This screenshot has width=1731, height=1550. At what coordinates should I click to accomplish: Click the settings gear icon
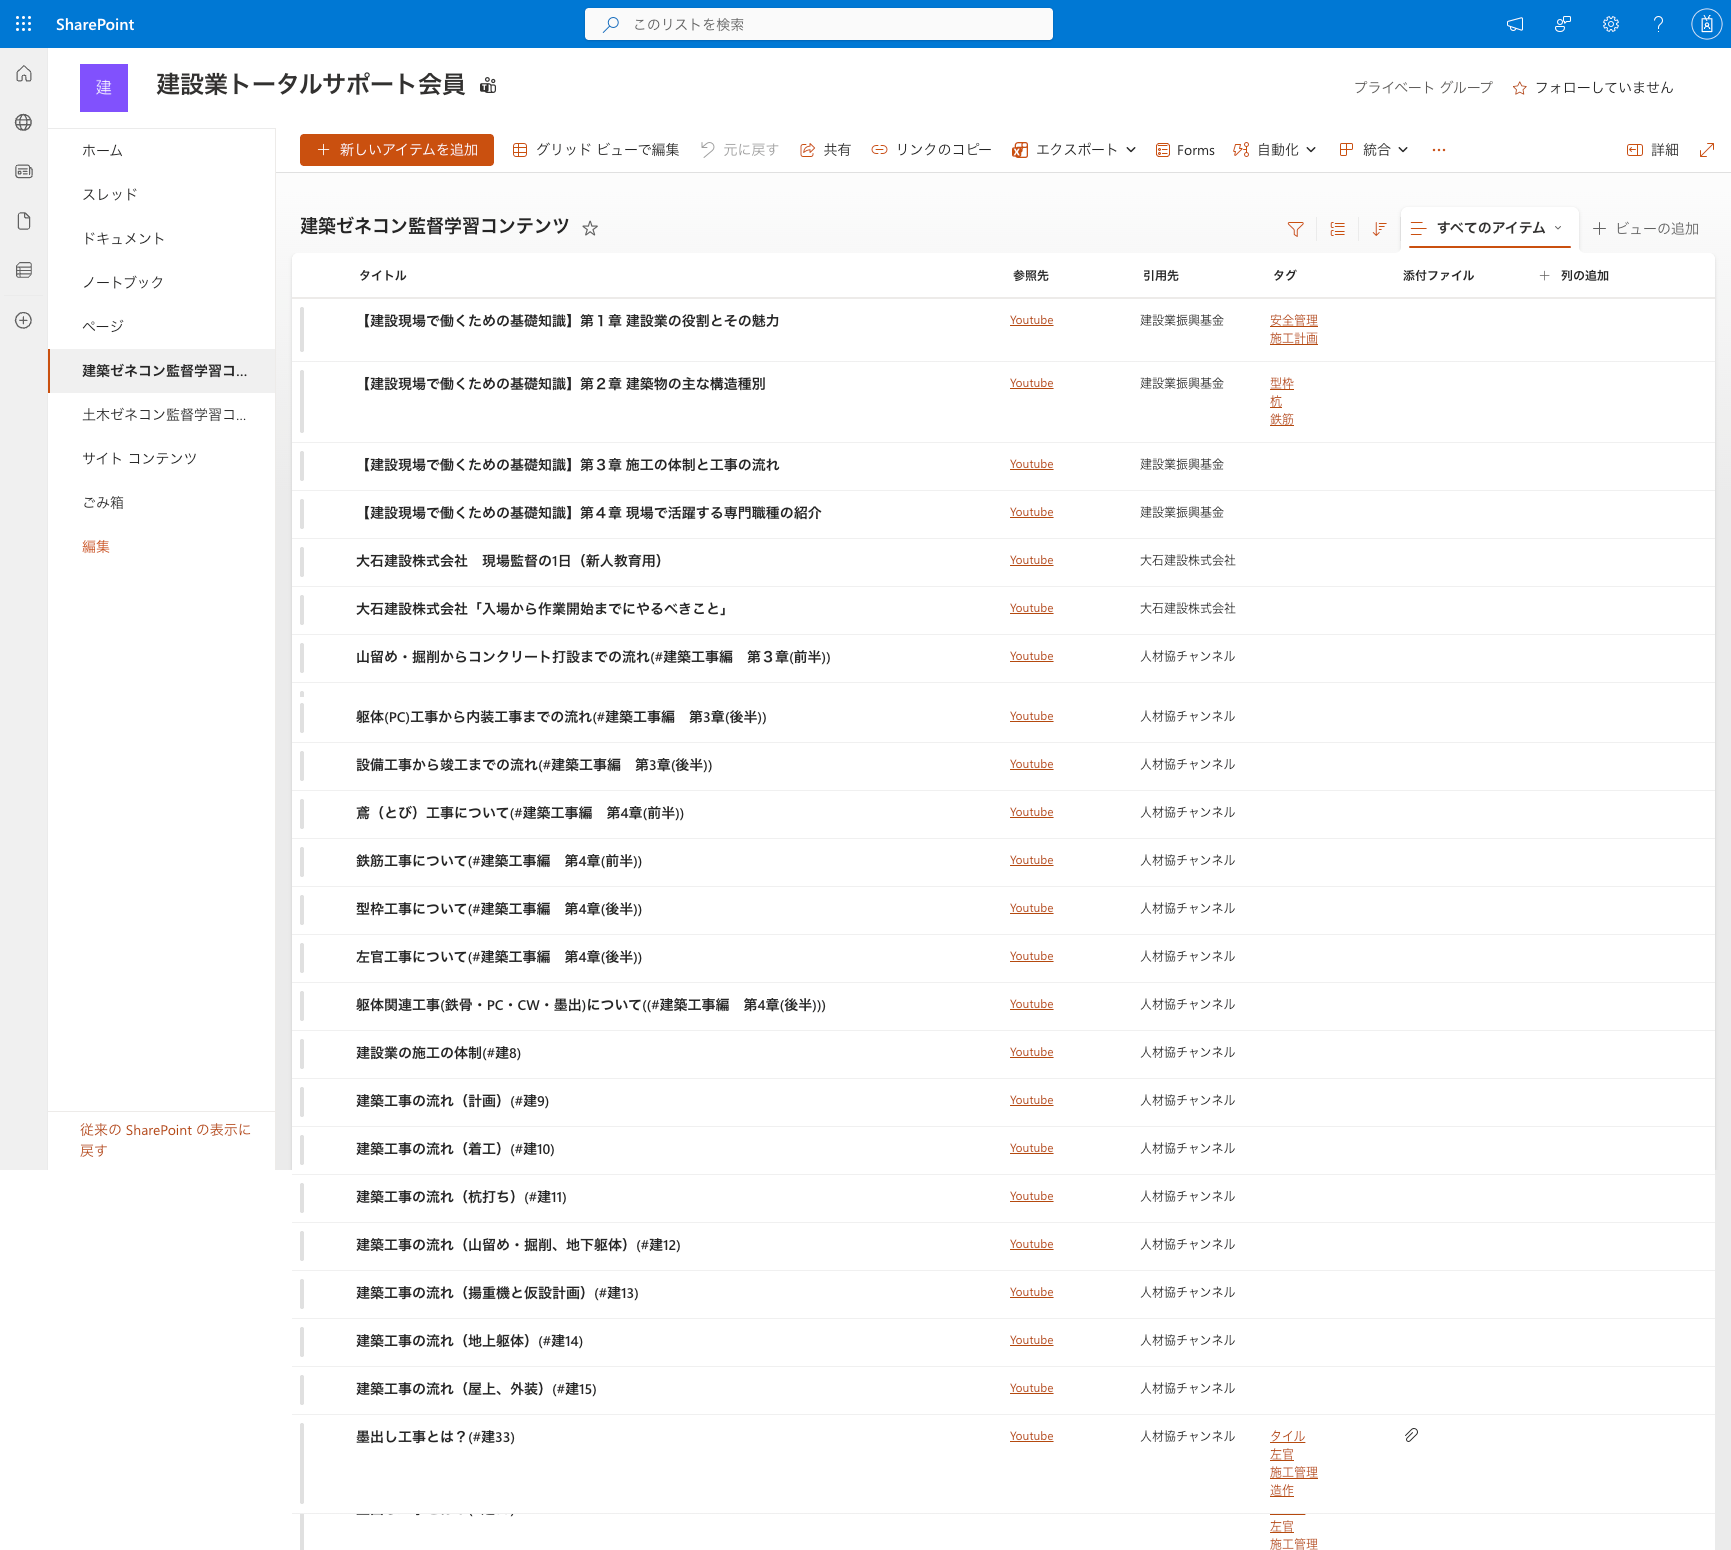click(1610, 24)
